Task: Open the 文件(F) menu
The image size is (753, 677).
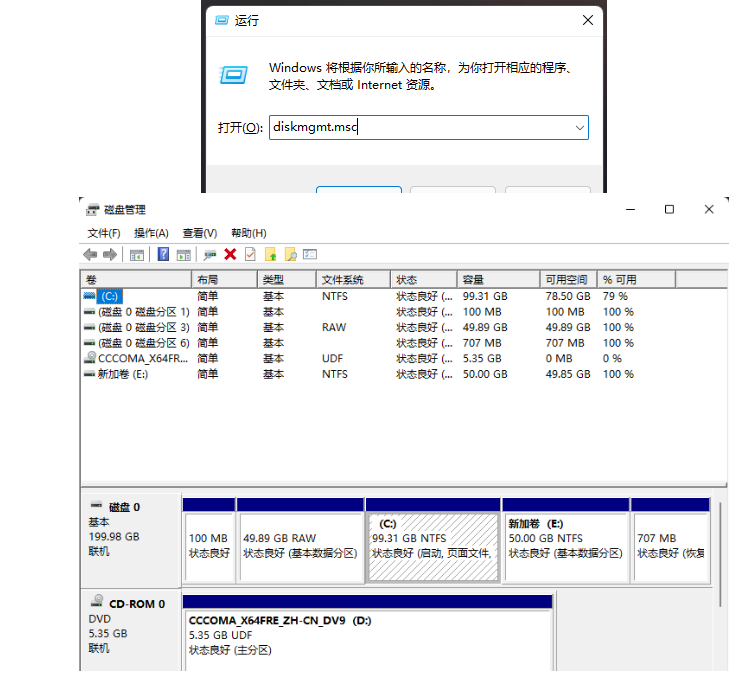Action: [x=104, y=233]
